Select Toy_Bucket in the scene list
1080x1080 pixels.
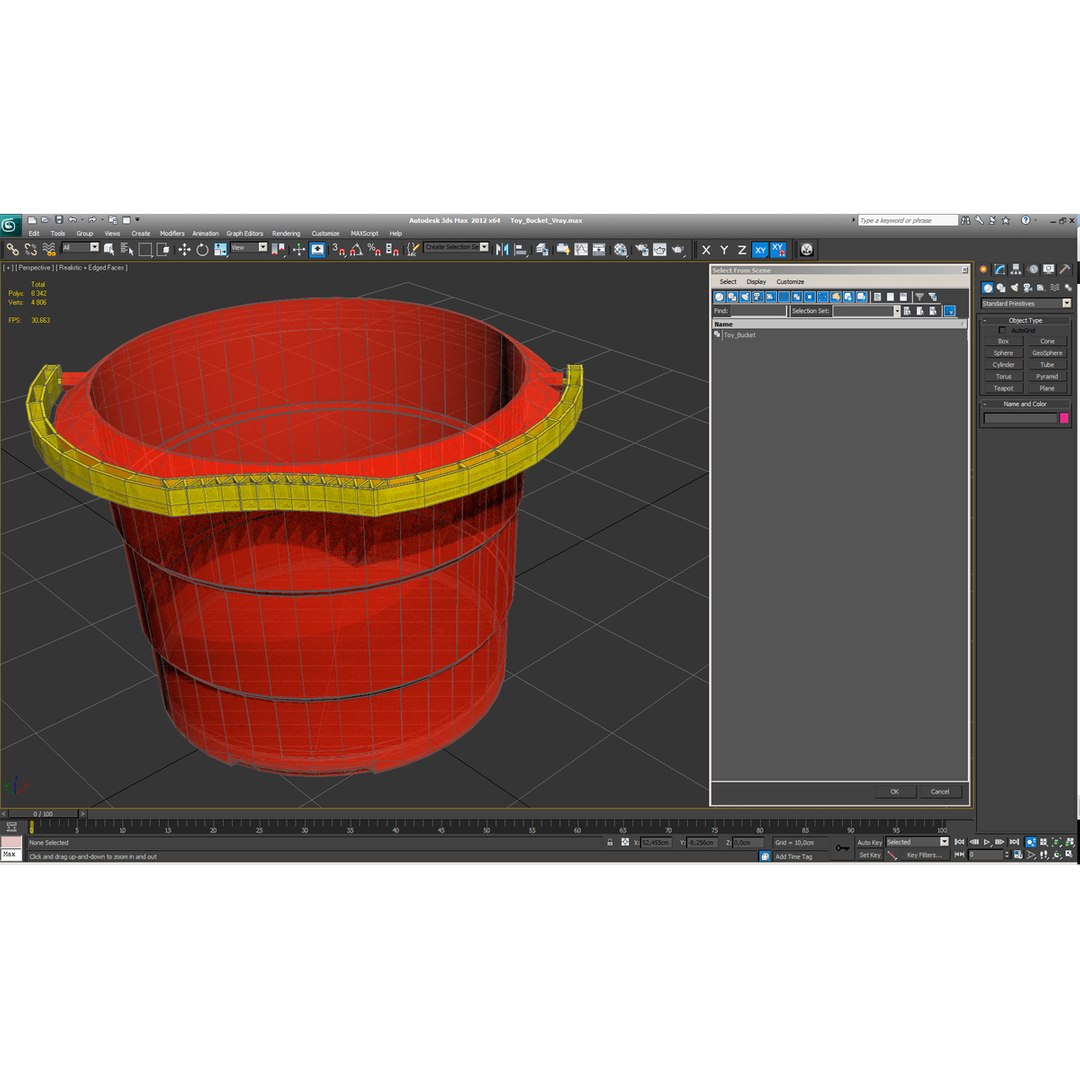(740, 335)
